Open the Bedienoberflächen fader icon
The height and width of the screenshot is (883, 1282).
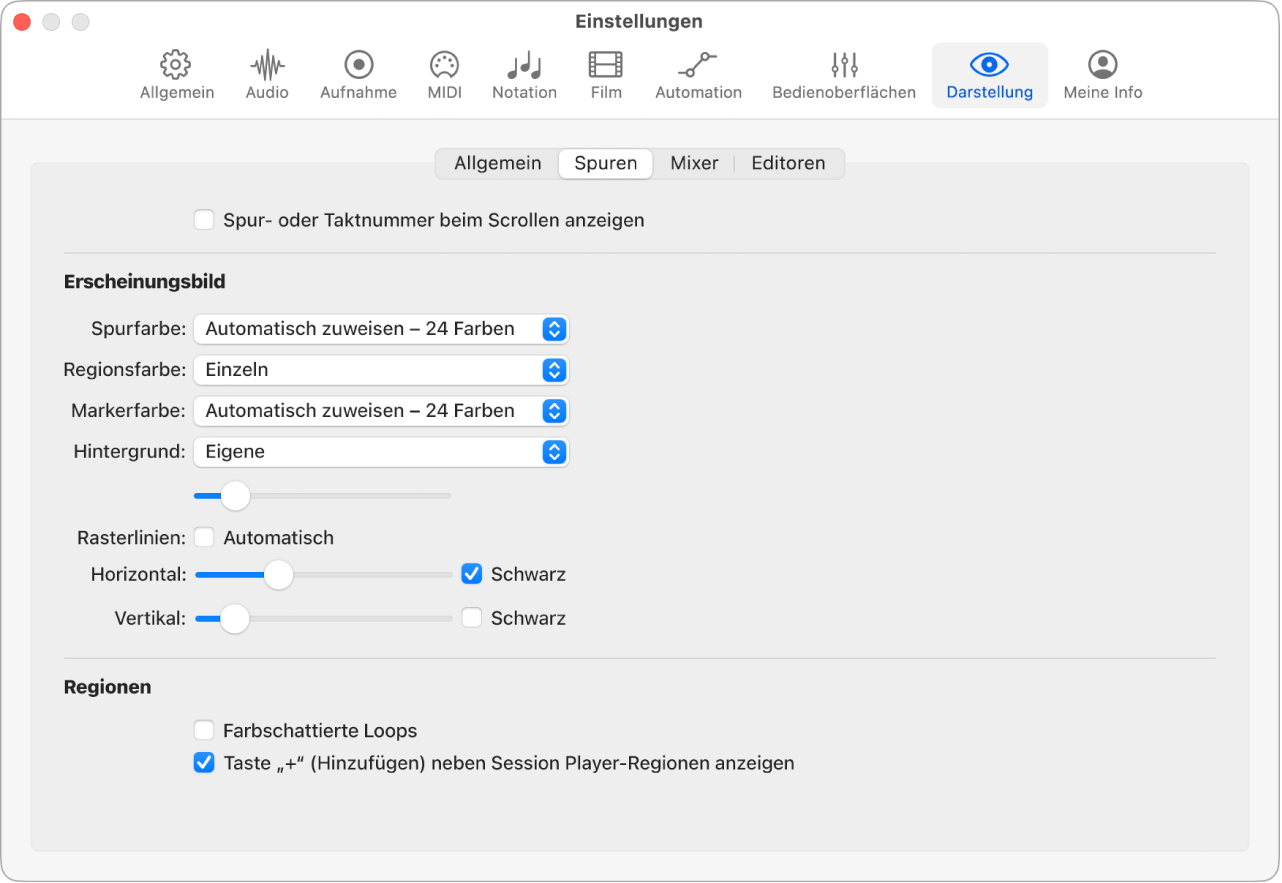click(844, 75)
